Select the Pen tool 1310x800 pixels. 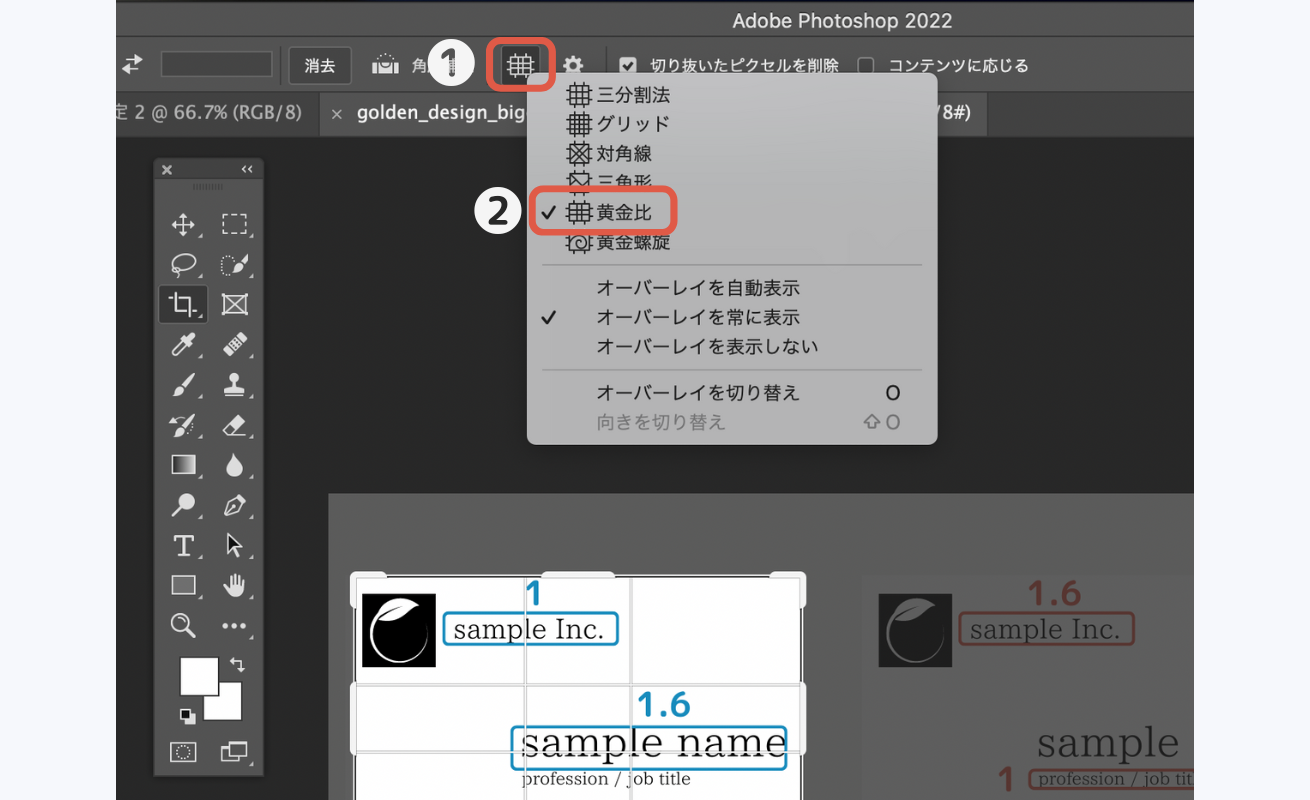pos(234,505)
